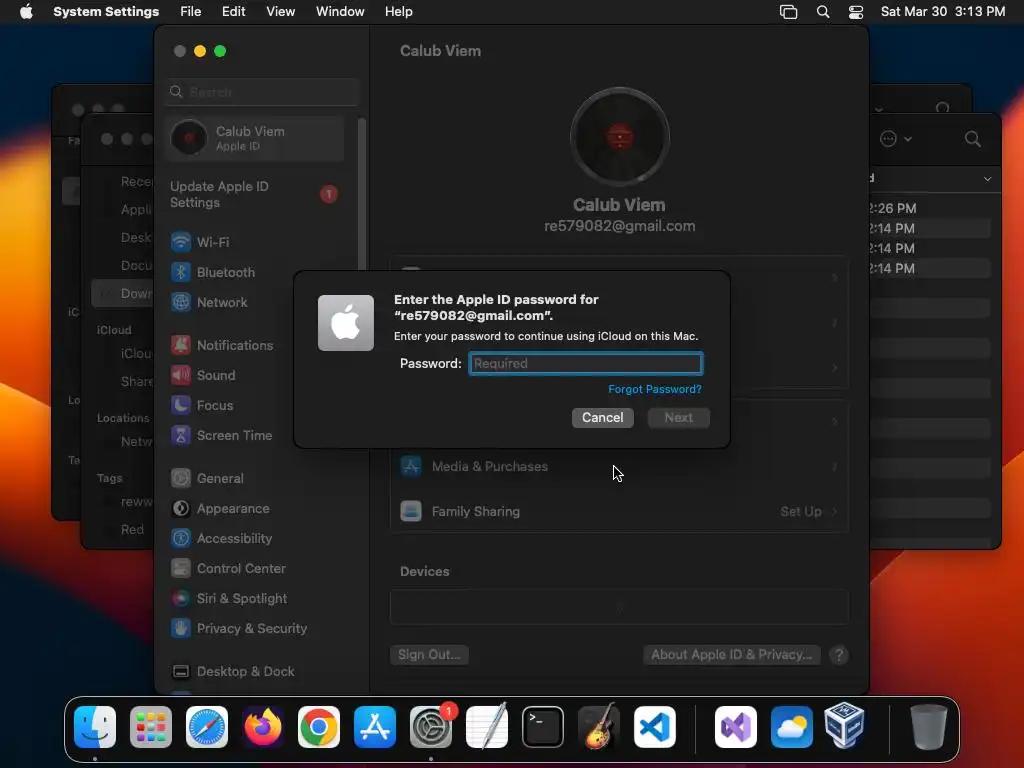Click the column sort chevron in Finder window
This screenshot has height=768, width=1024.
pyautogui.click(x=987, y=178)
